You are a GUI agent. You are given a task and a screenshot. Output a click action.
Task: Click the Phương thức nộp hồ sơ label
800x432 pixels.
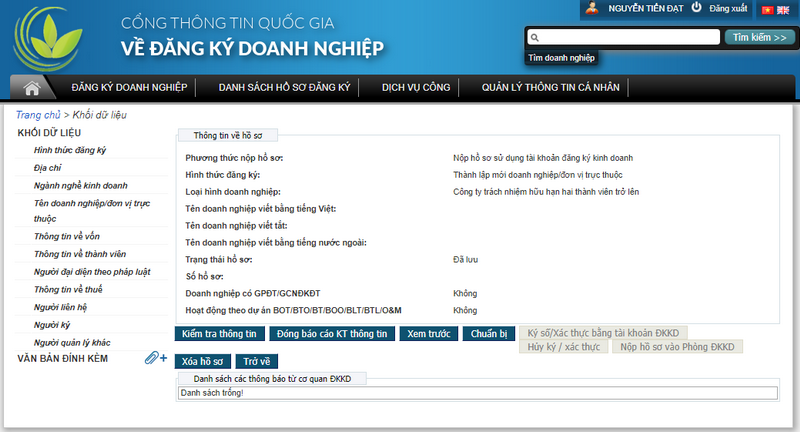[234, 158]
